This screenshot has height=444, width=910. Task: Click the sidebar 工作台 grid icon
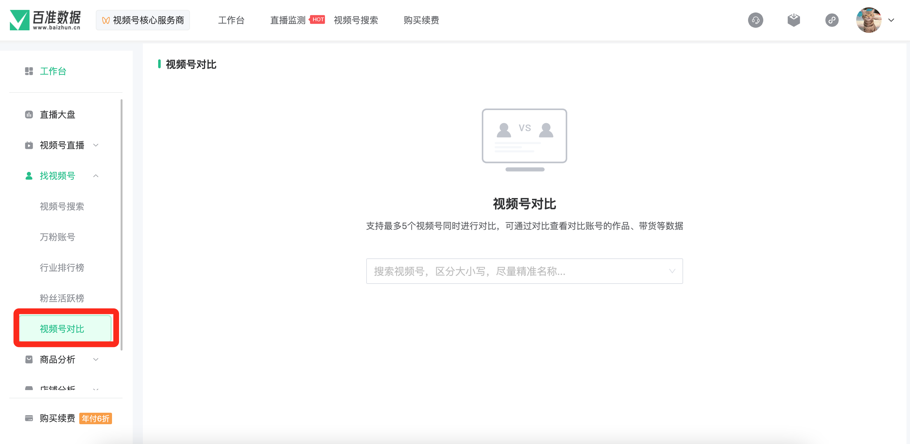click(28, 71)
